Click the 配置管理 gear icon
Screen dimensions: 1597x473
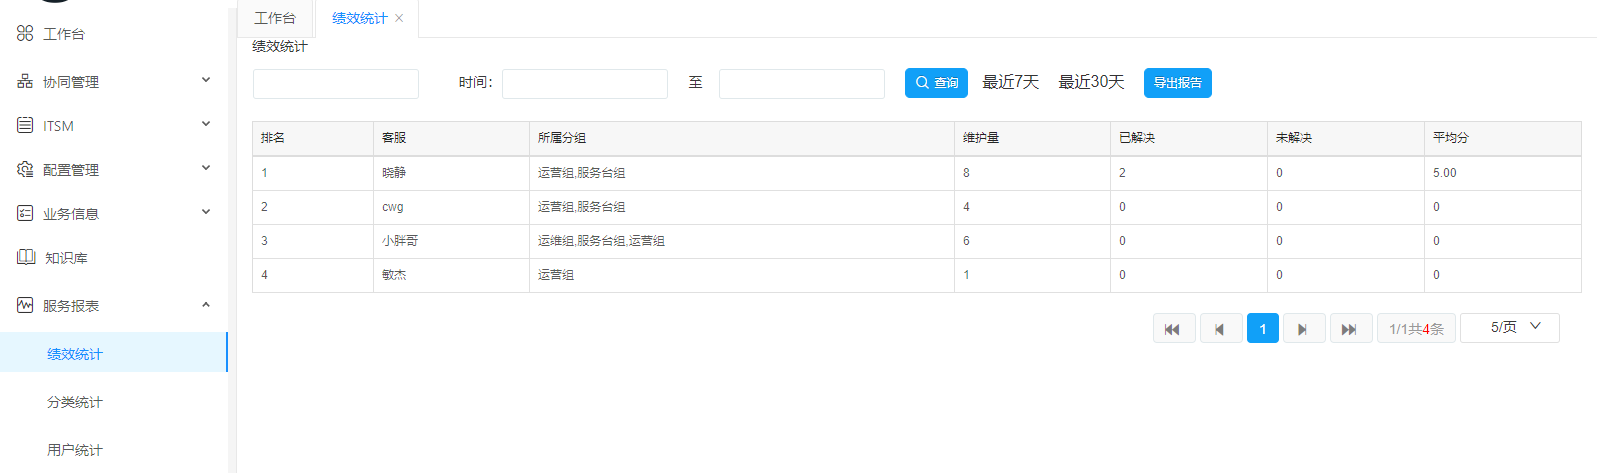point(25,169)
